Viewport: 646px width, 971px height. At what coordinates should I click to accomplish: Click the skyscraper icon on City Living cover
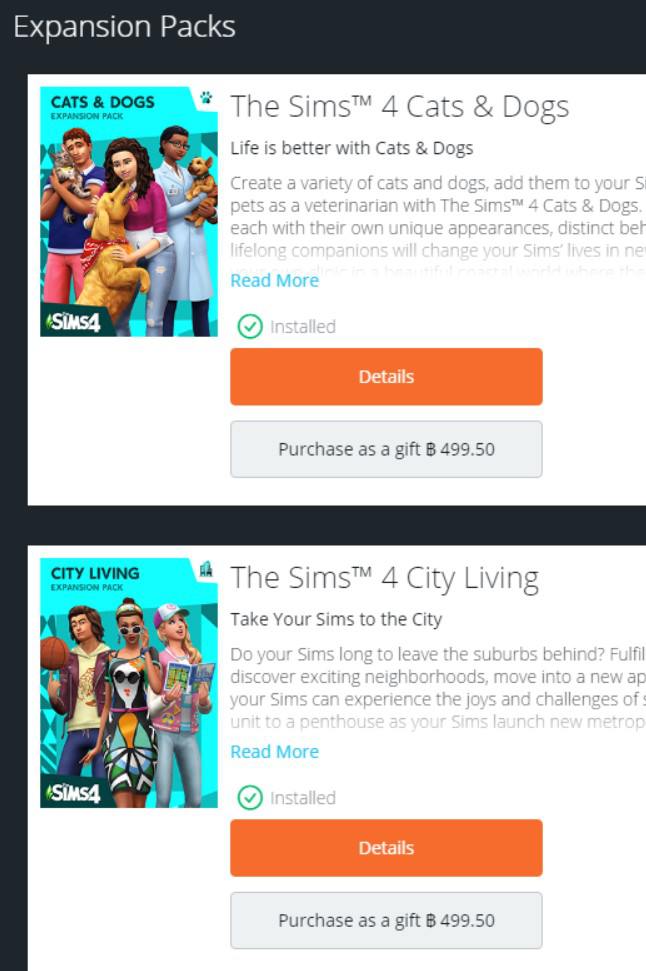[206, 568]
